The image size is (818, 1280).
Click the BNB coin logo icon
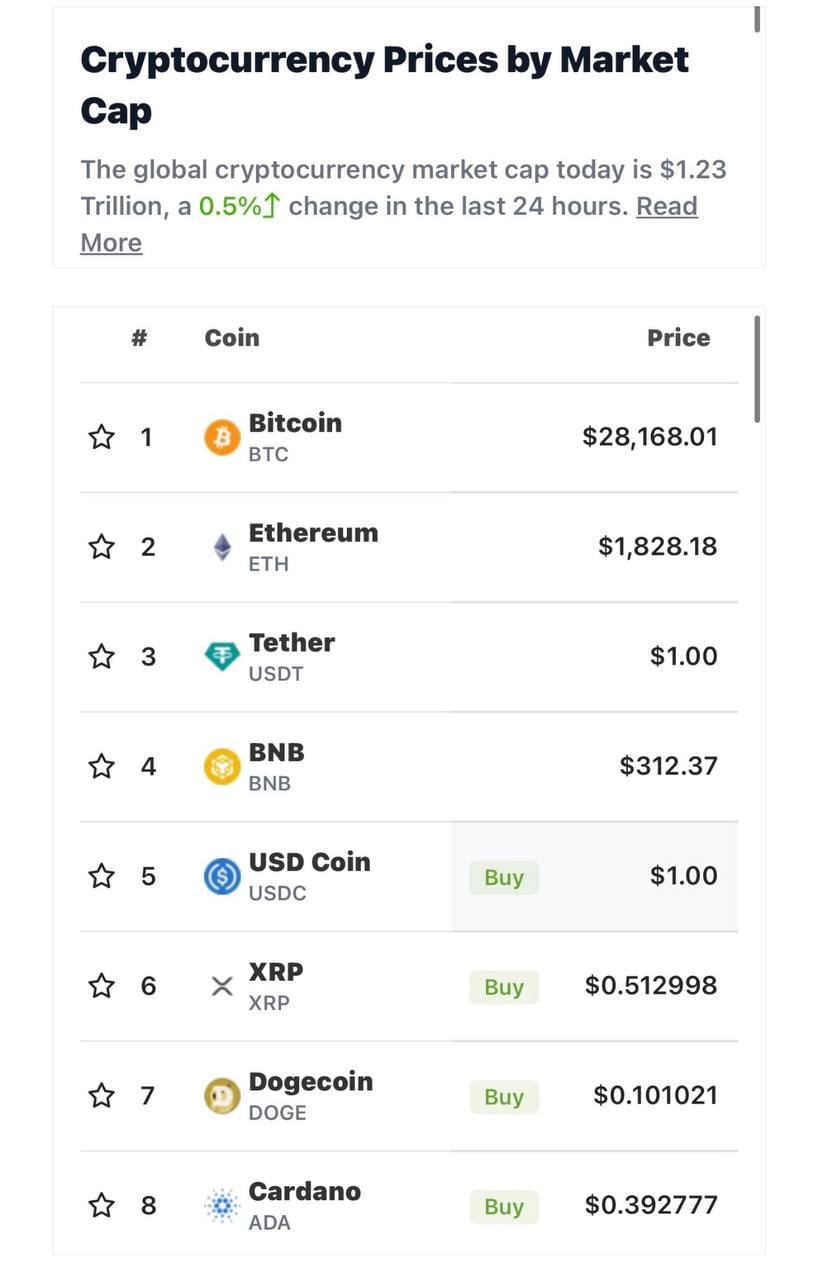point(222,767)
